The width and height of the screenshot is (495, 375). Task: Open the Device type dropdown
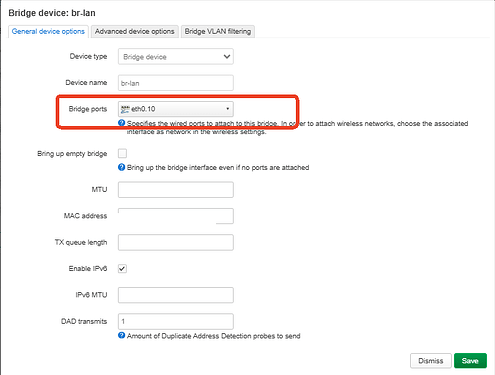pyautogui.click(x=176, y=57)
